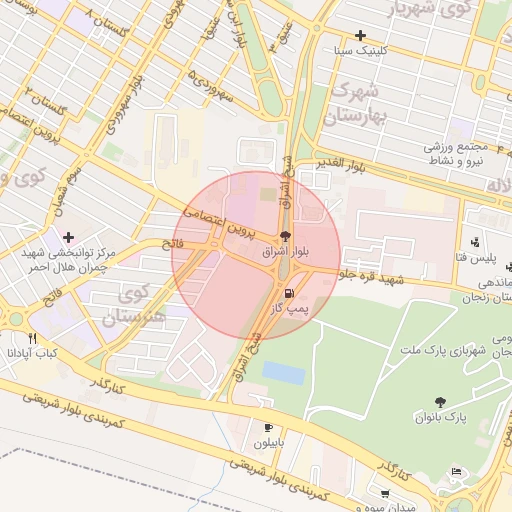Select the شهید قره جلو street label
Viewport: 512px width, 512px height.
click(x=371, y=278)
